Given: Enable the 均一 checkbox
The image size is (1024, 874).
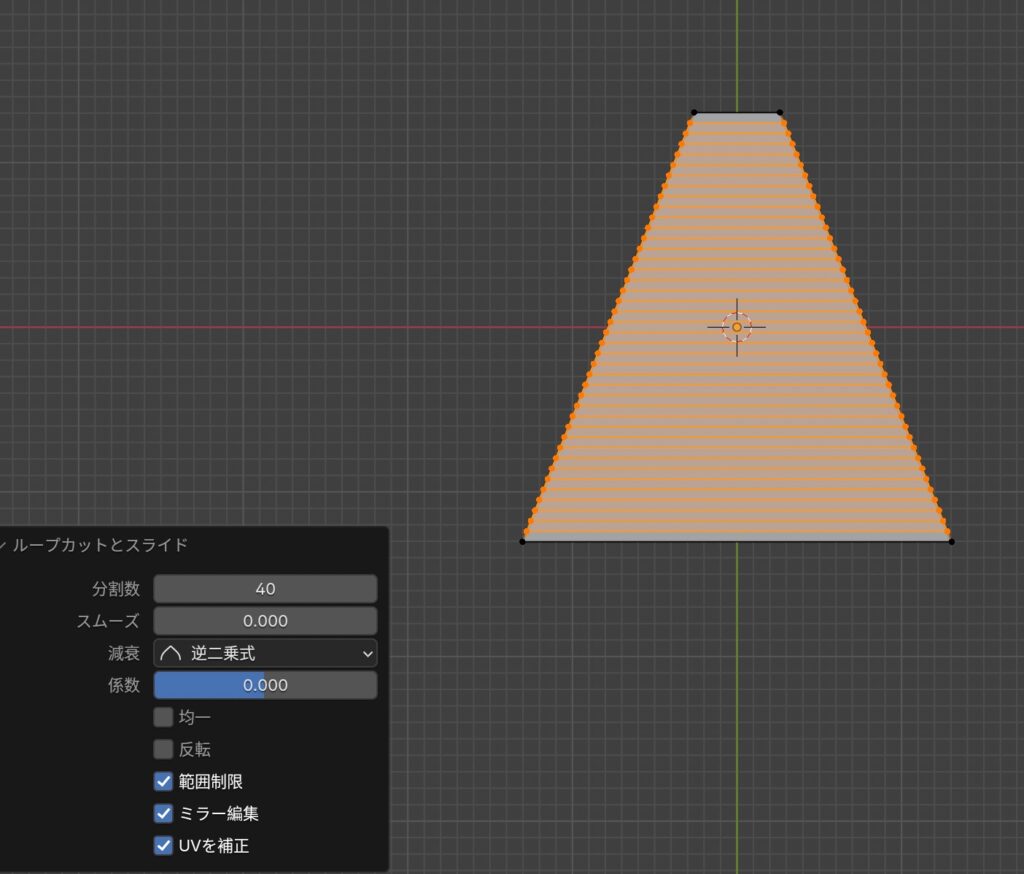Looking at the screenshot, I should click(163, 717).
